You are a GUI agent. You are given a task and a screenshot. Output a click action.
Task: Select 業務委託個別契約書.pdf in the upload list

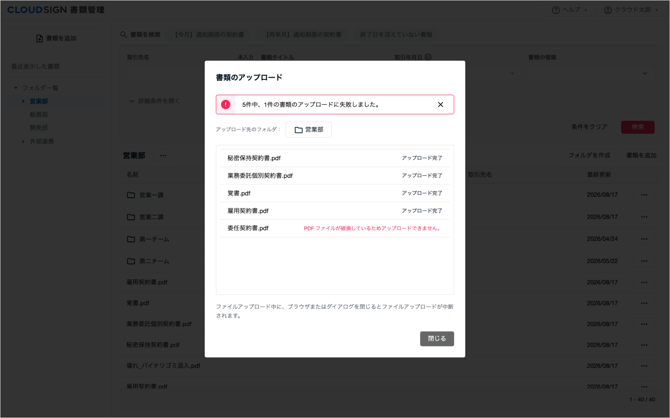260,175
